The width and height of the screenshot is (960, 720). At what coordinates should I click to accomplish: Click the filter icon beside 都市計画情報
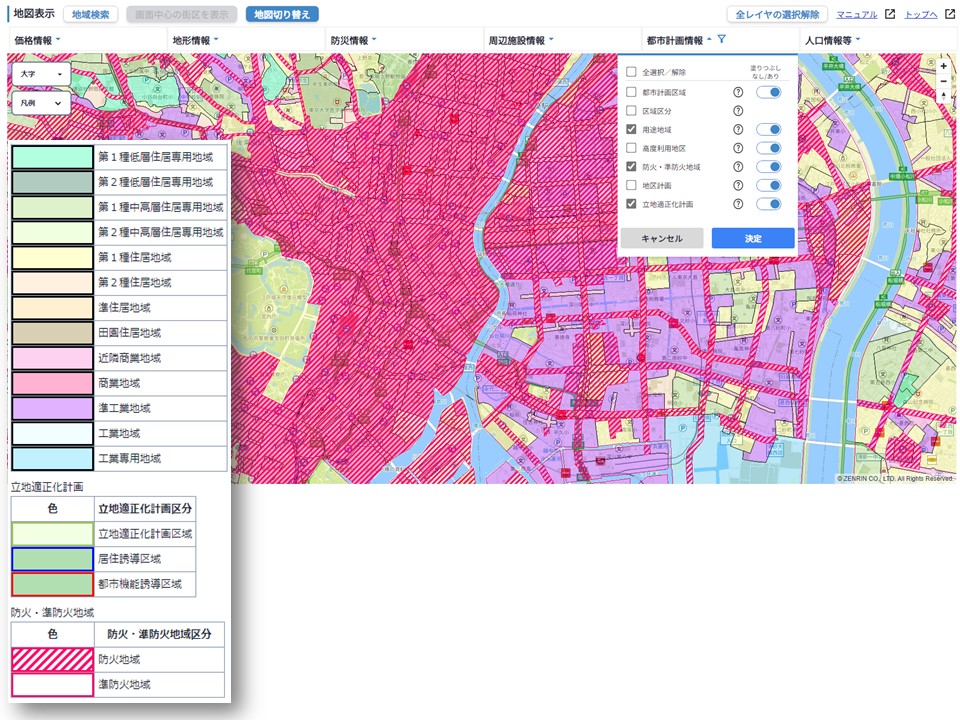(722, 40)
